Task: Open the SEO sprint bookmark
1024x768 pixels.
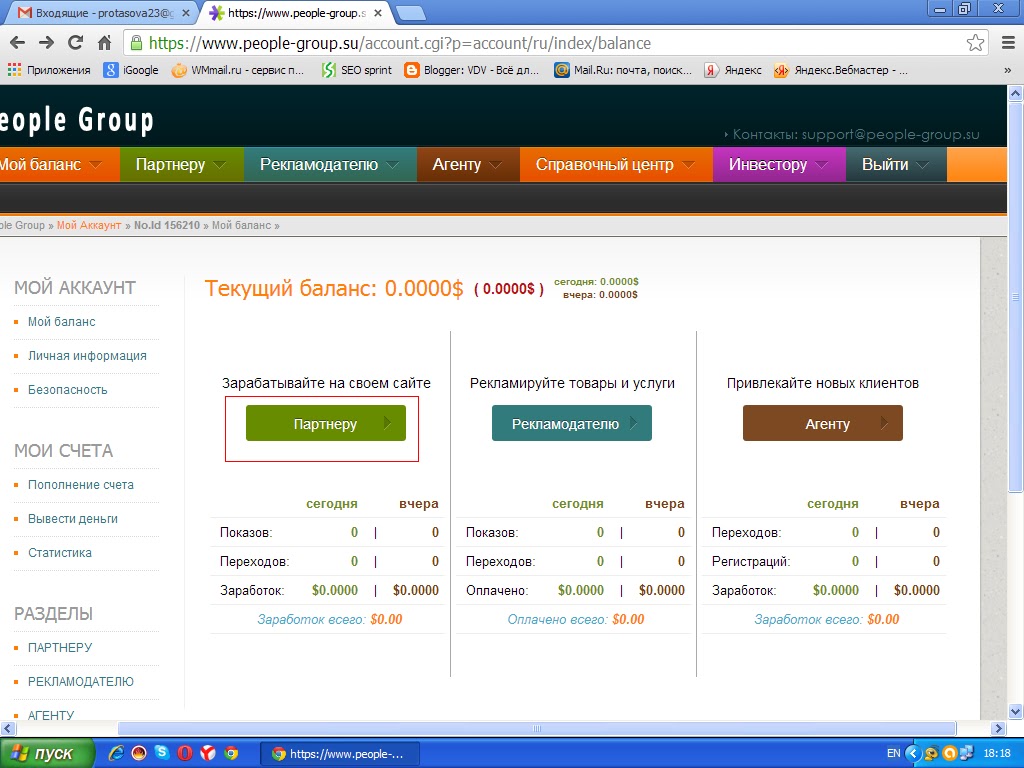Action: click(357, 70)
